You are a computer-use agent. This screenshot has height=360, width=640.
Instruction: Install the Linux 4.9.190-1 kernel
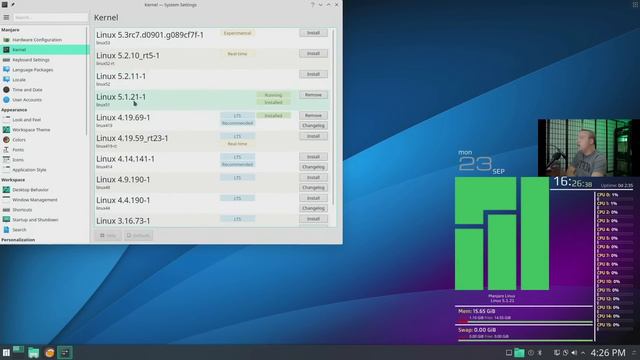coord(313,178)
